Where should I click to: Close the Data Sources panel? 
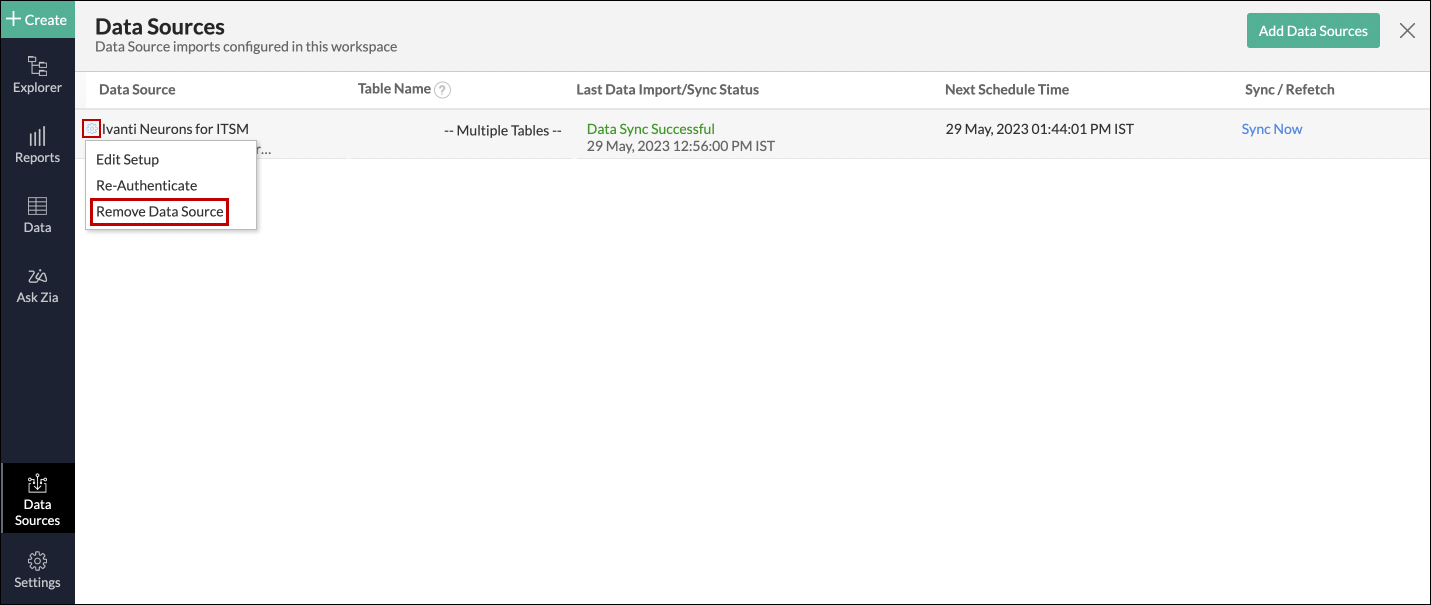point(1407,30)
